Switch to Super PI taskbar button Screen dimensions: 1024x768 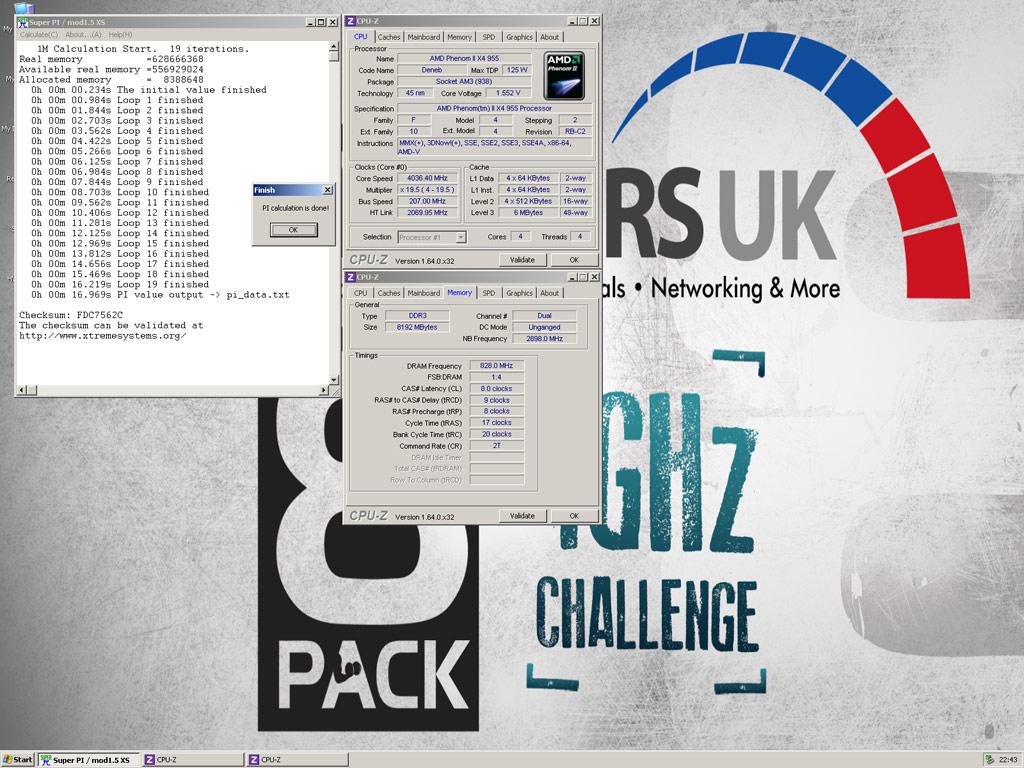coord(88,760)
